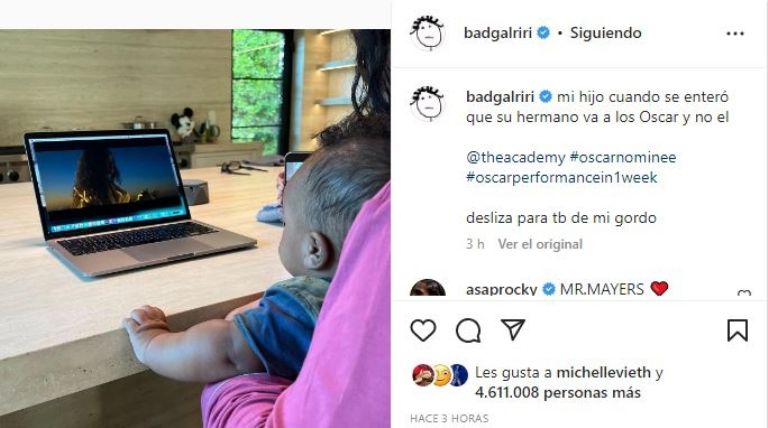Click Ver el original translation link
768x428 pixels.
point(540,244)
